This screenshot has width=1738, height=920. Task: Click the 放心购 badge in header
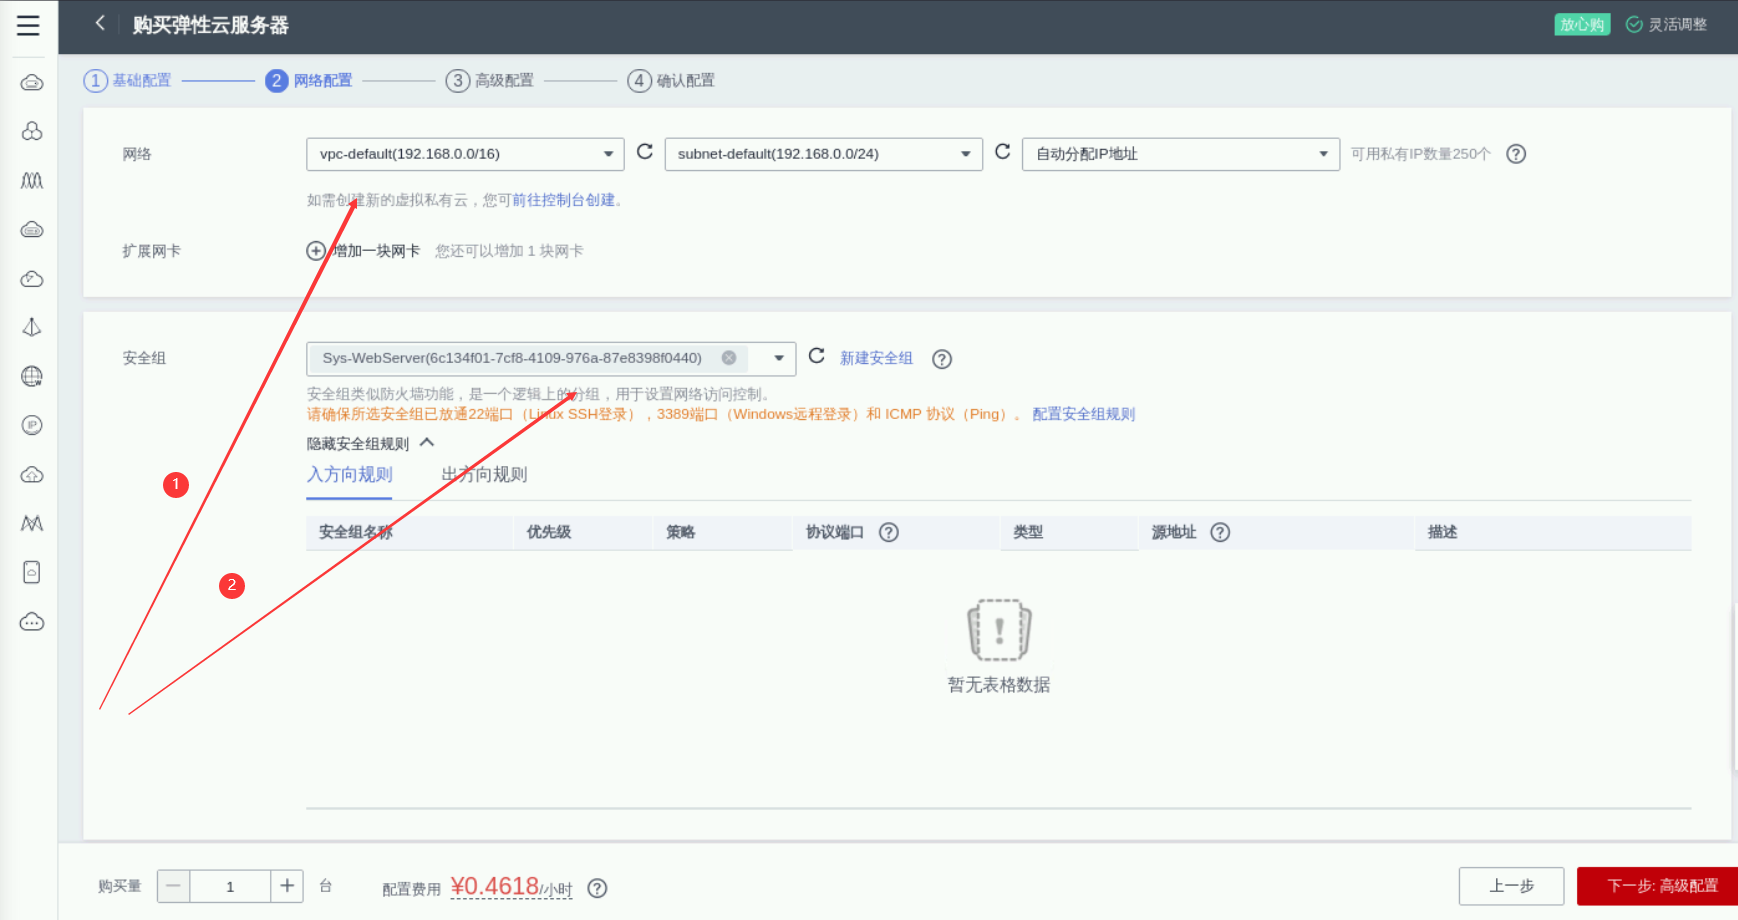pos(1582,24)
